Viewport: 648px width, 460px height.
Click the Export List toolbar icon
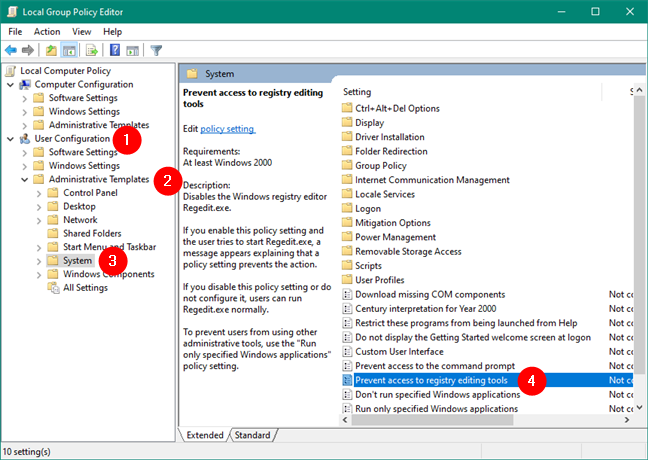pyautogui.click(x=93, y=50)
